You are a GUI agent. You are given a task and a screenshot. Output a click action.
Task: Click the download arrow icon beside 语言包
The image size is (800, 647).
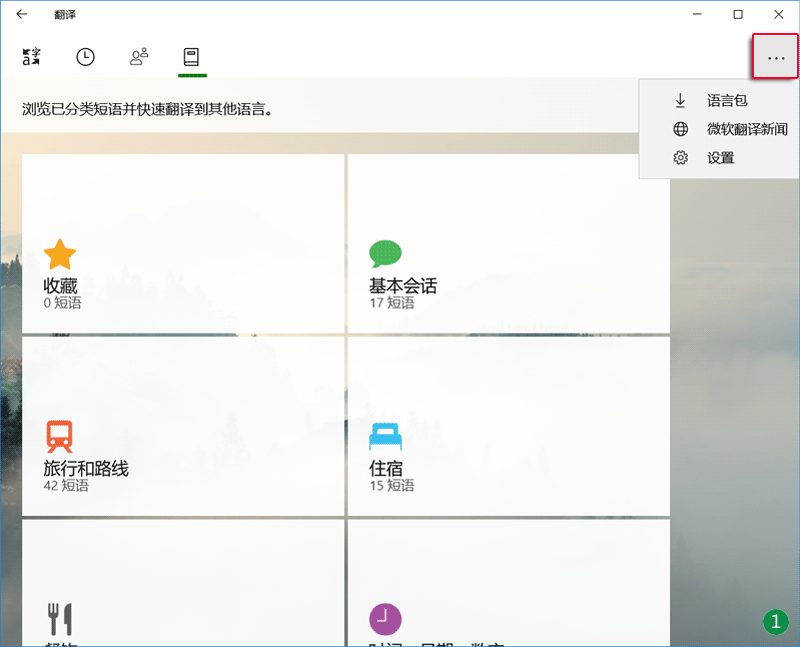point(680,101)
